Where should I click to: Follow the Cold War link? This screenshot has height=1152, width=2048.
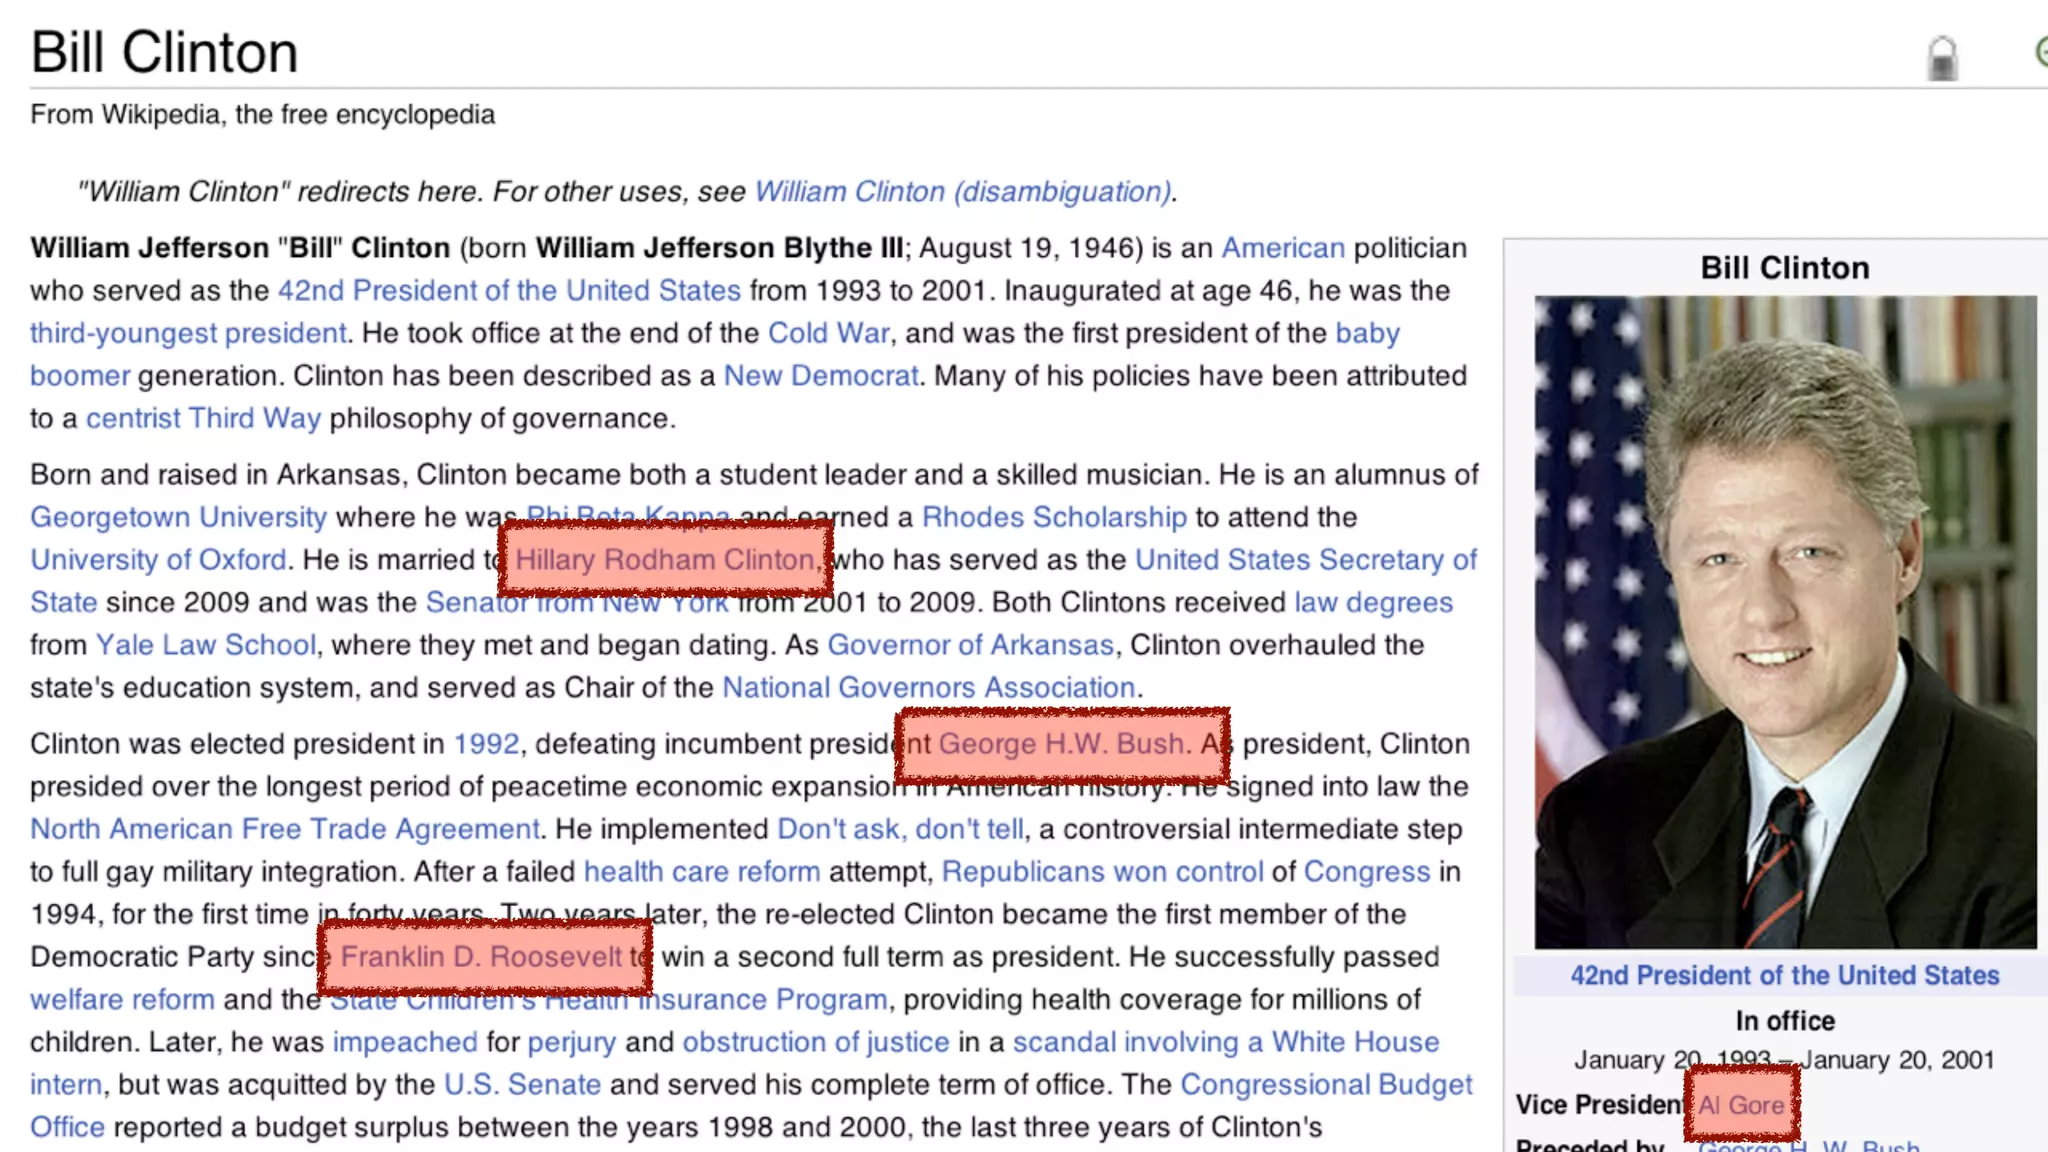pos(828,333)
